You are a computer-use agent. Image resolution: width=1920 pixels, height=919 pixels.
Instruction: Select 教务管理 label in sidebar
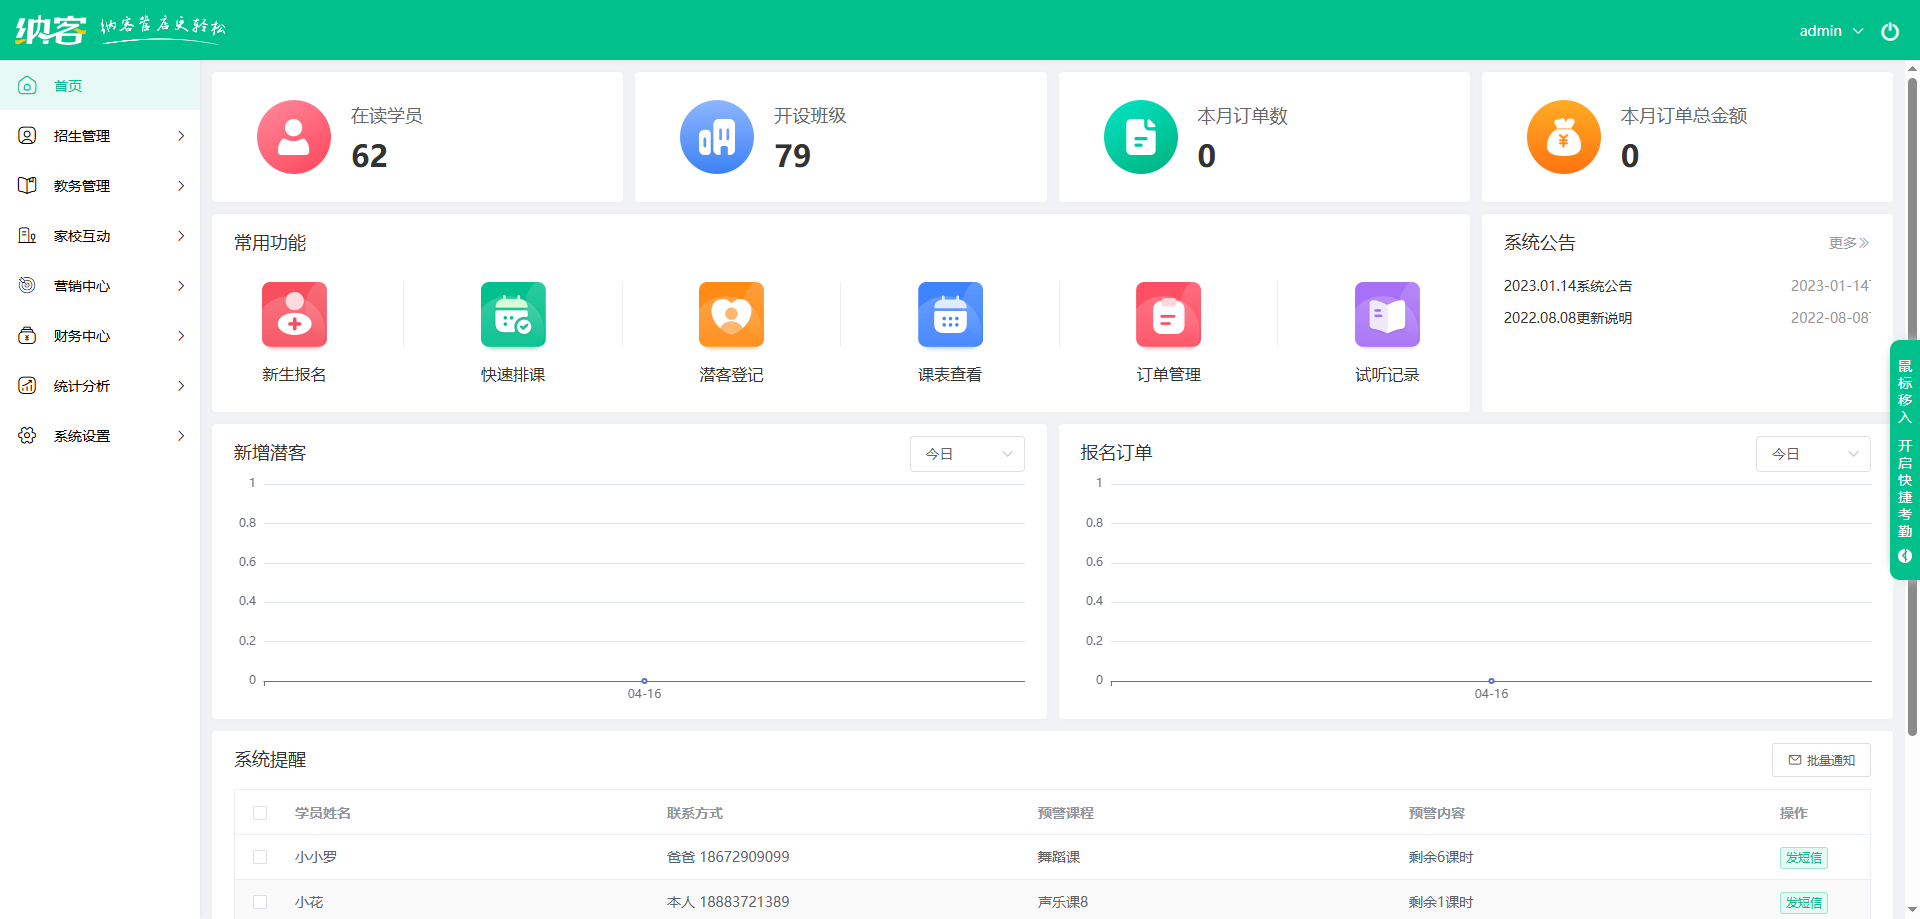(x=82, y=186)
